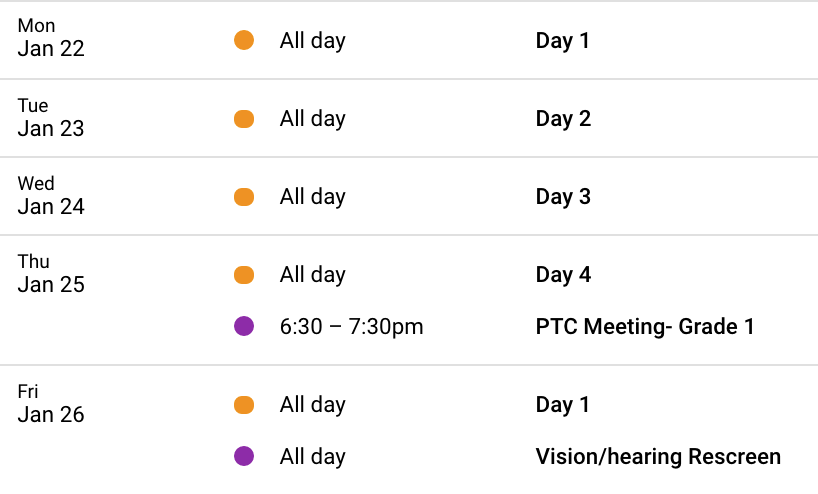818x494 pixels.
Task: Click the orange dot for Fri Jan 26
Action: pos(244,405)
